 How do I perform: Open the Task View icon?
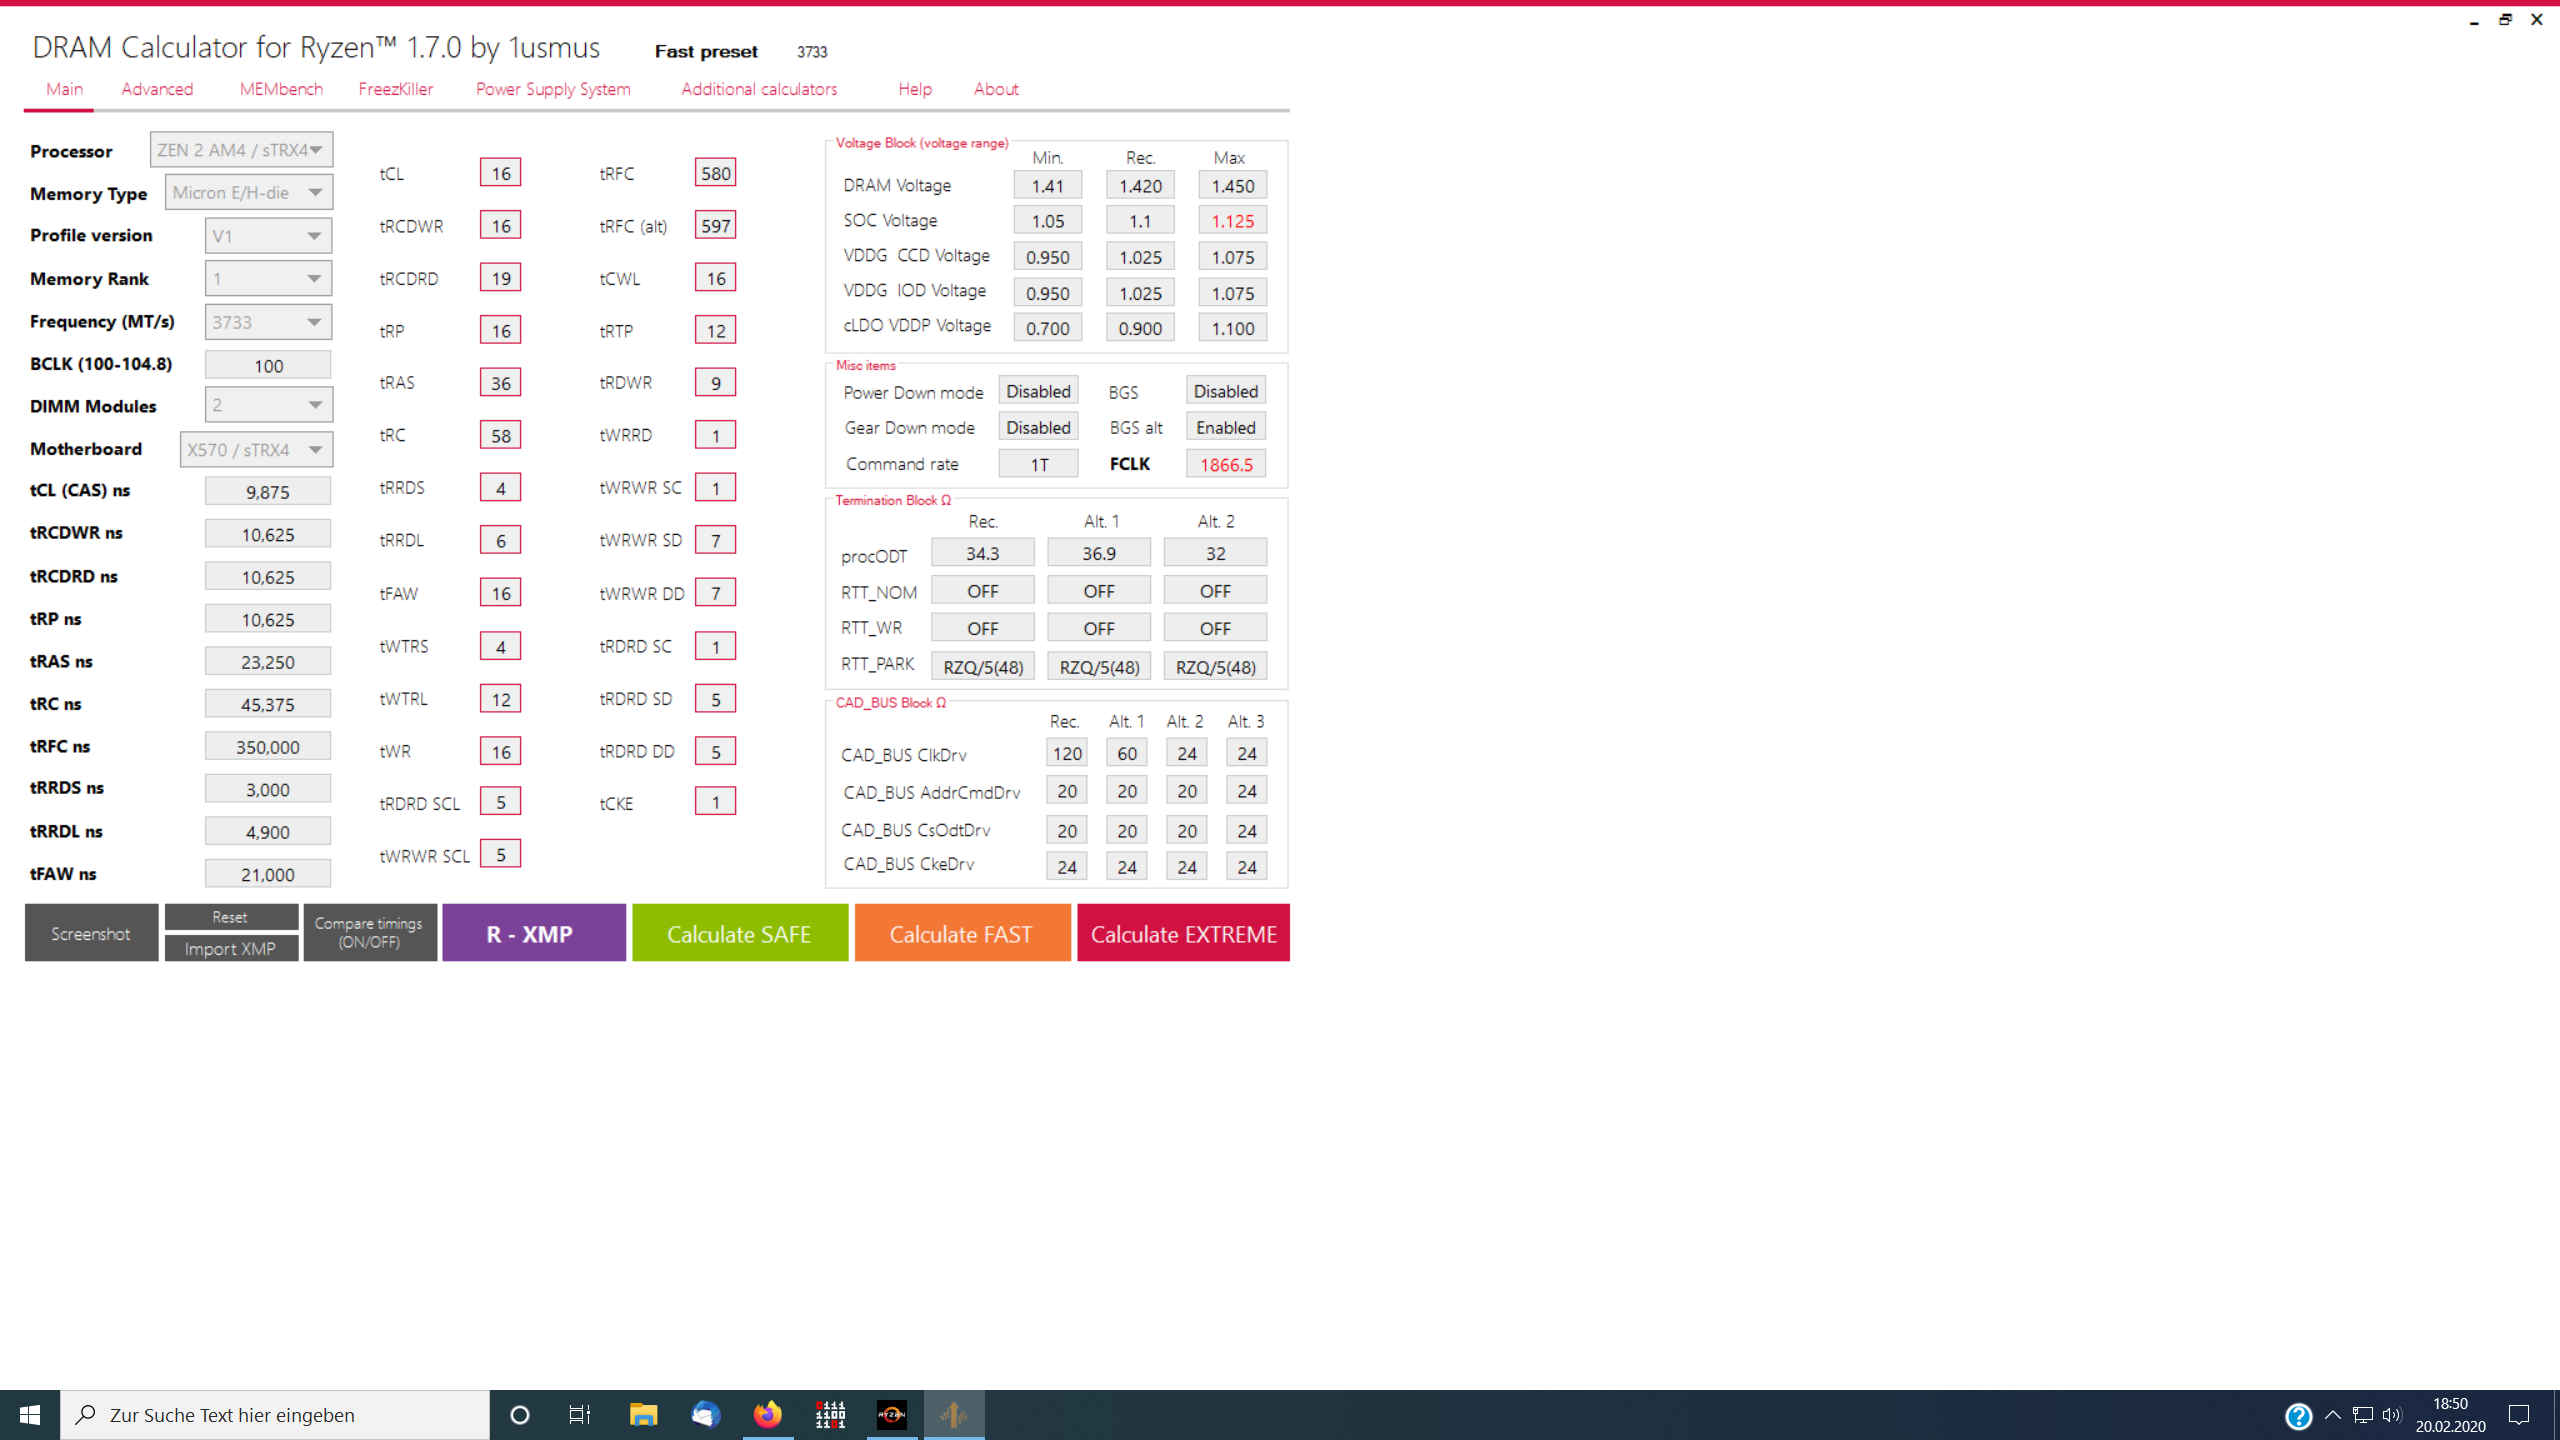pos(580,1414)
